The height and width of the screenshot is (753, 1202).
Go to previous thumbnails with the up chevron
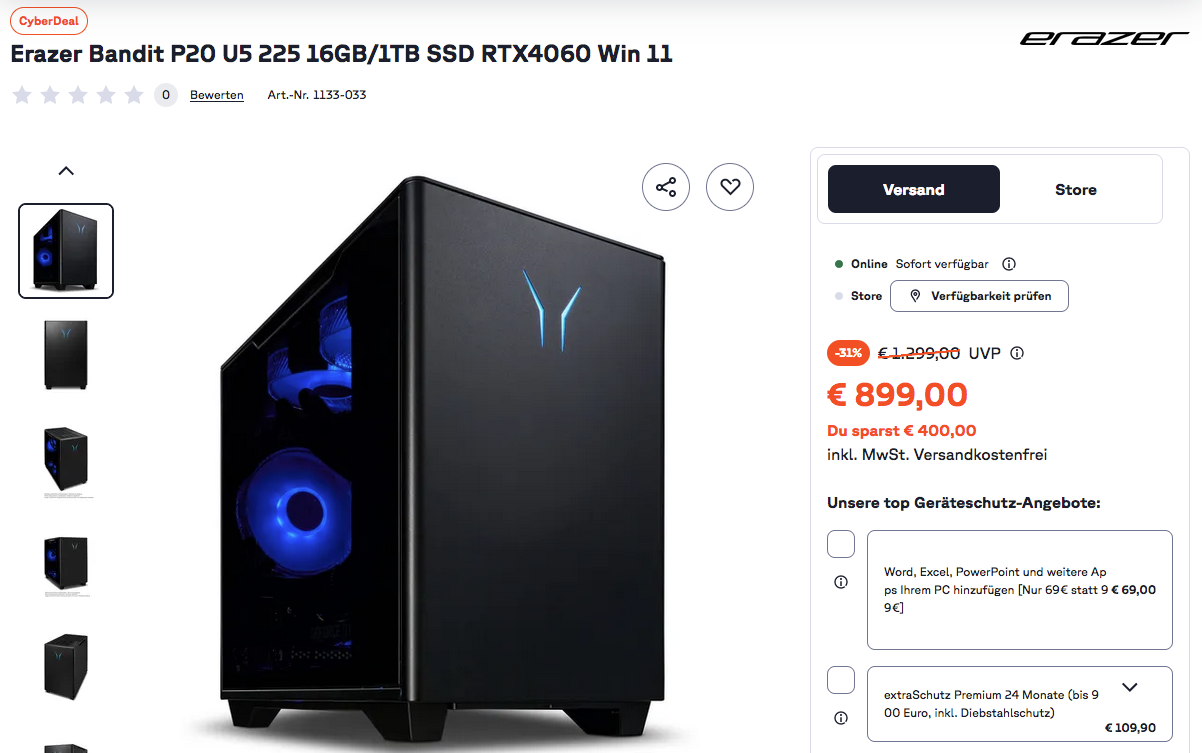pyautogui.click(x=66, y=171)
